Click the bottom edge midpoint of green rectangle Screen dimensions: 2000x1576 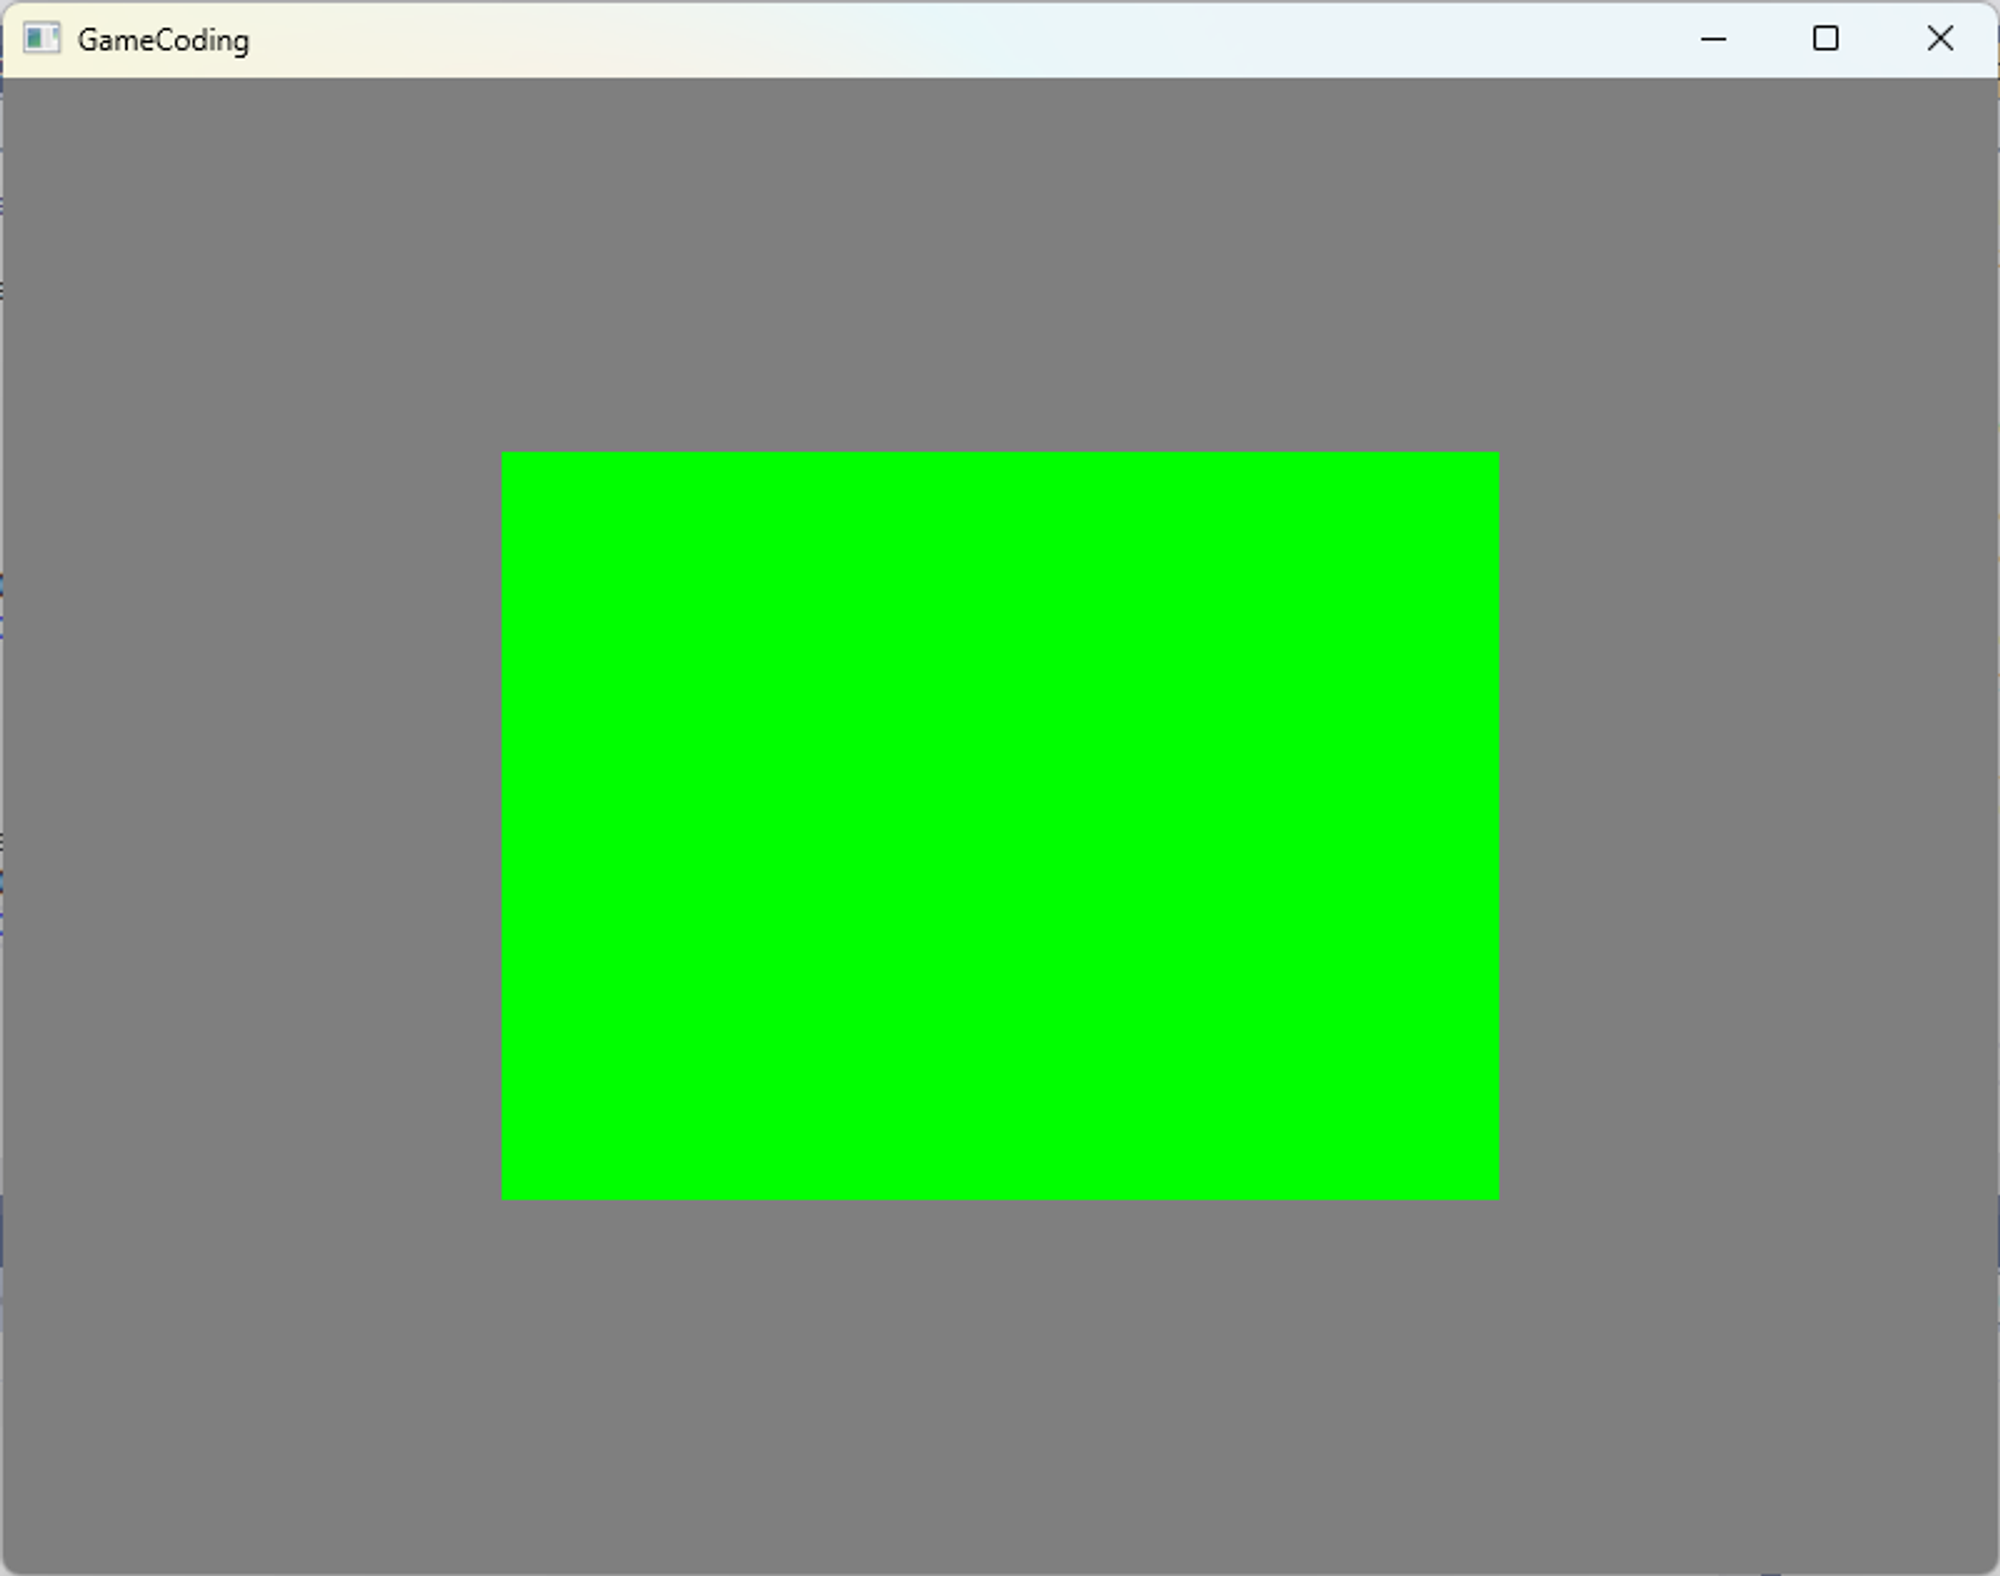point(1000,1197)
